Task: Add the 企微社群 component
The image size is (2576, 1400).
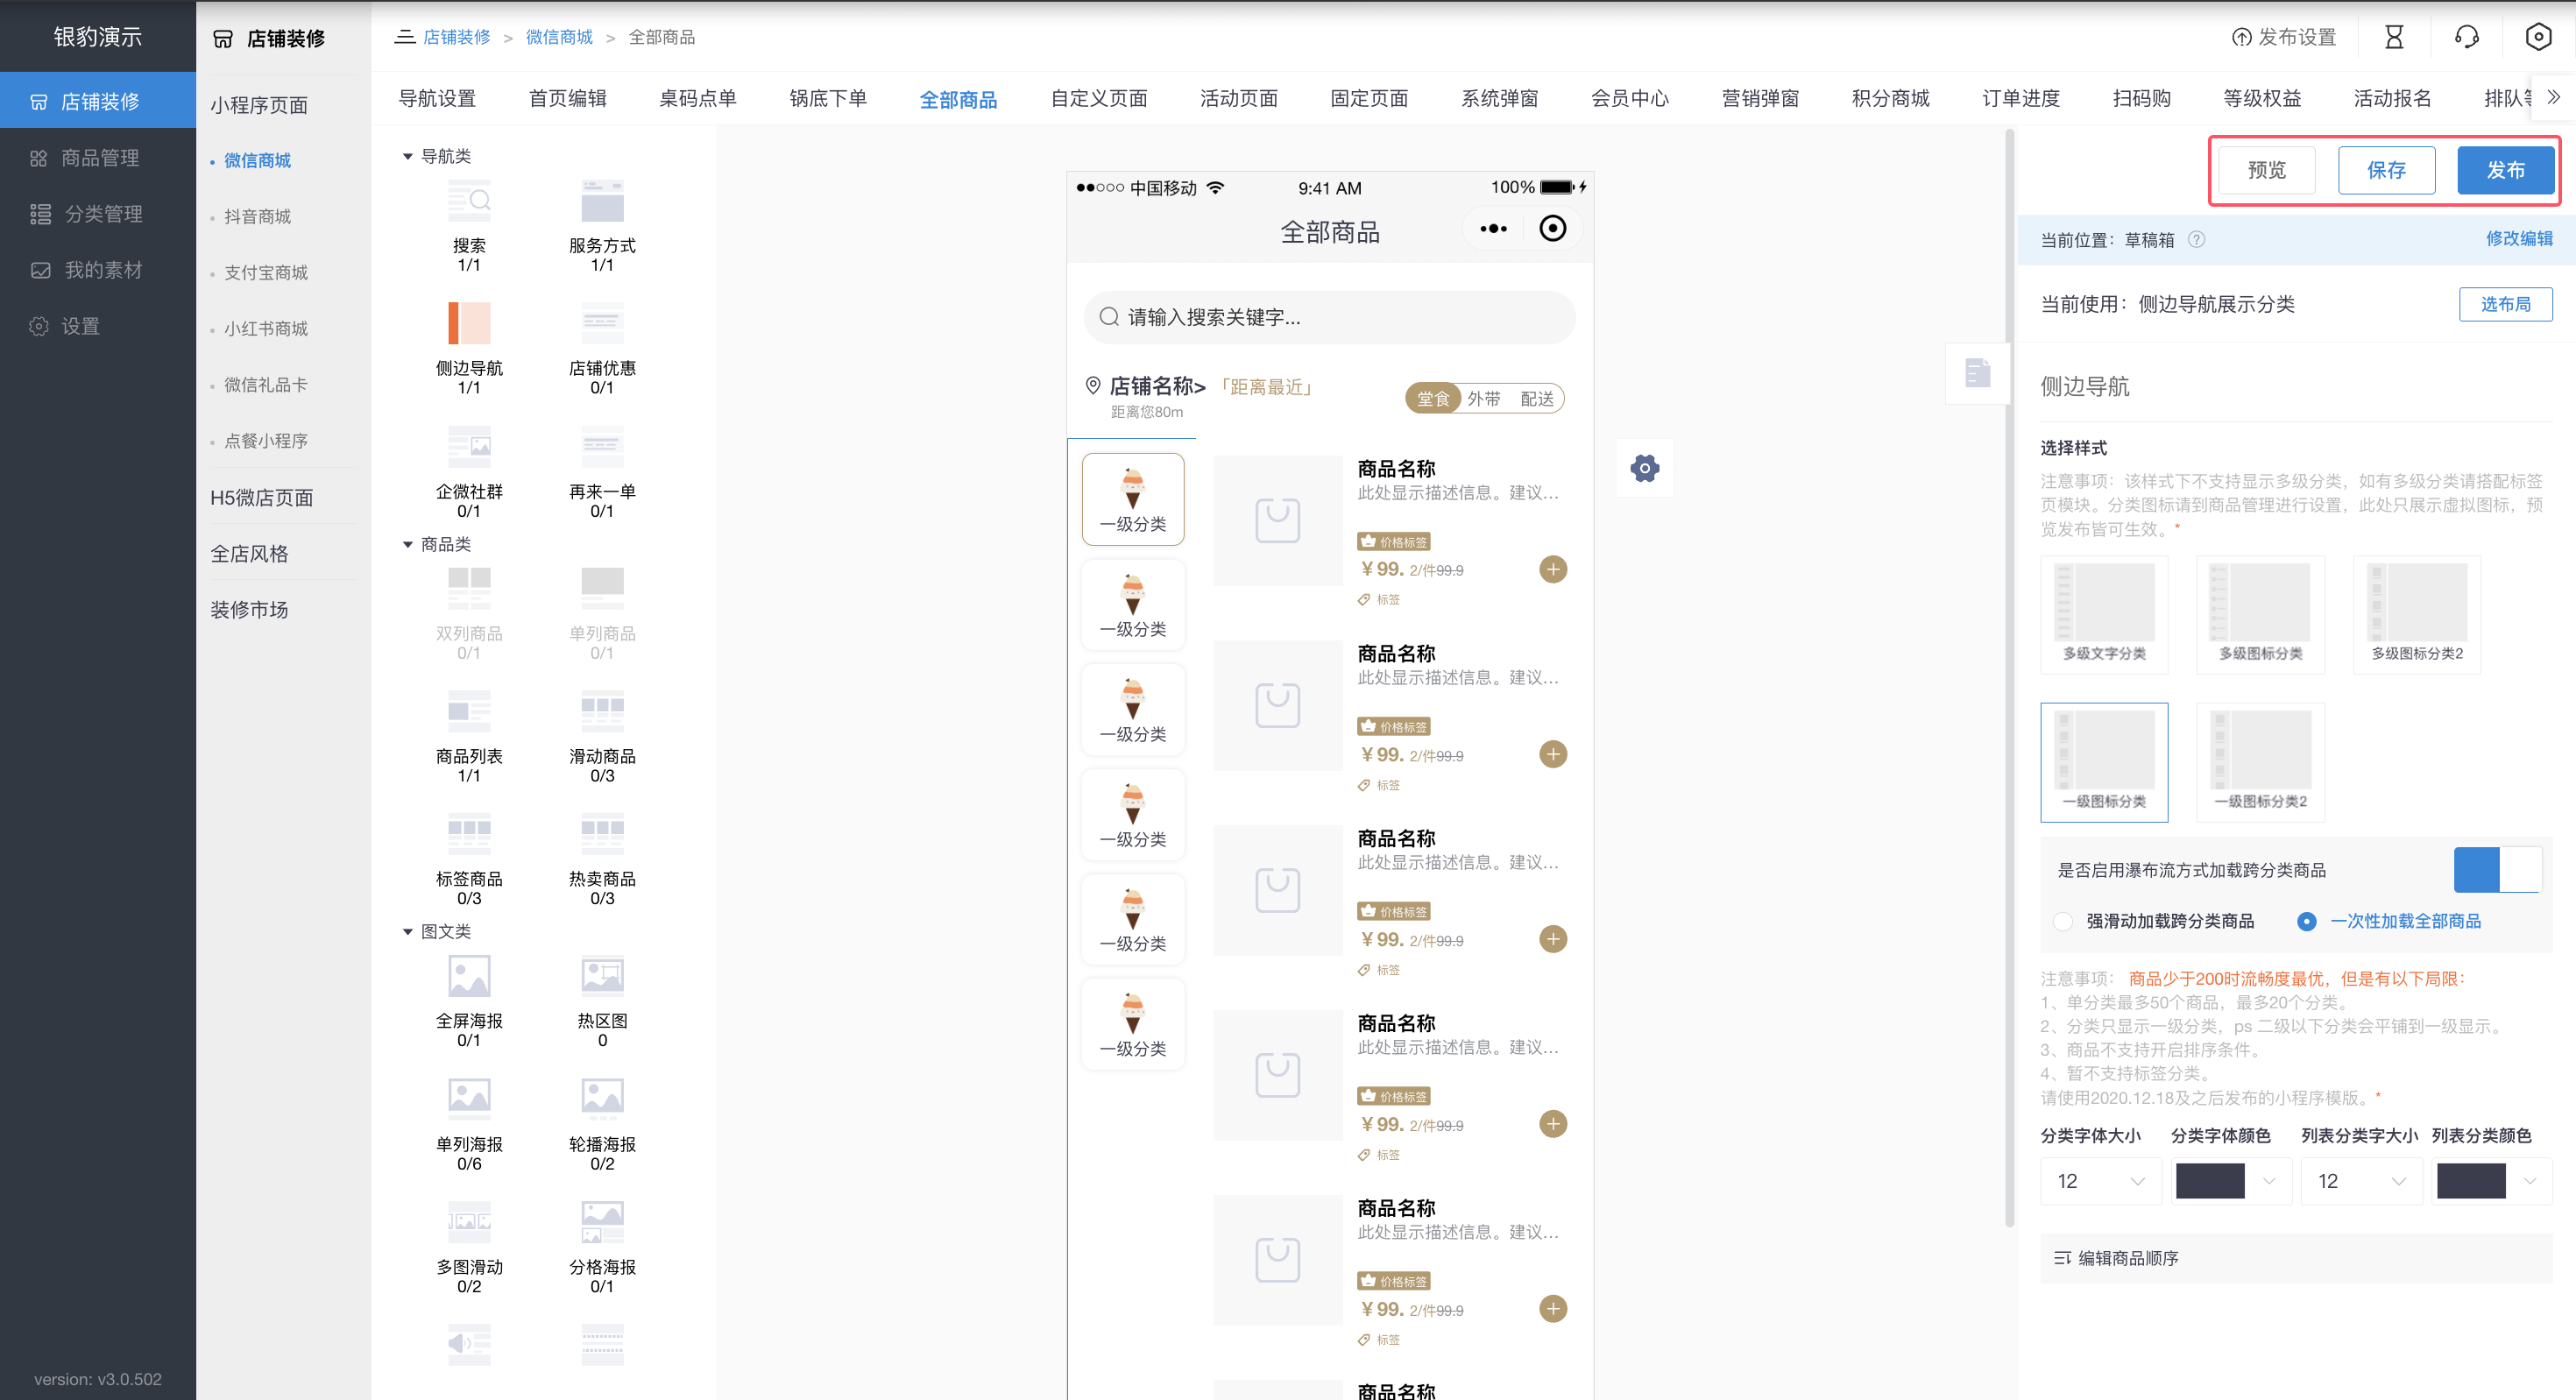Action: click(x=469, y=447)
